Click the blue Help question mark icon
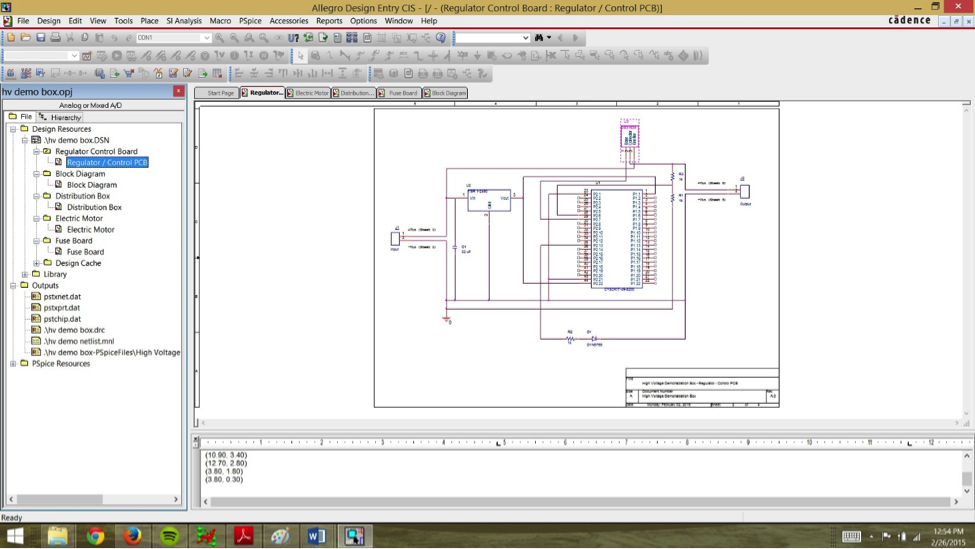Viewport: 975px width, 549px height. [441, 37]
